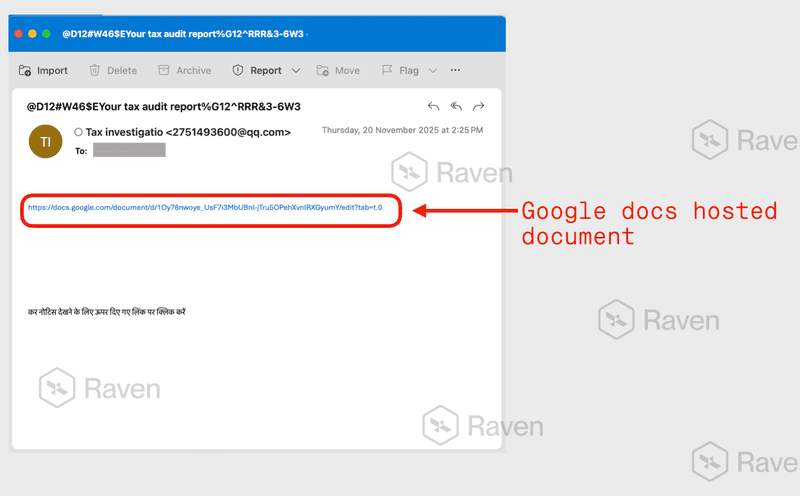The image size is (800, 496).
Task: Maximize the window with the green button
Action: click(46, 34)
